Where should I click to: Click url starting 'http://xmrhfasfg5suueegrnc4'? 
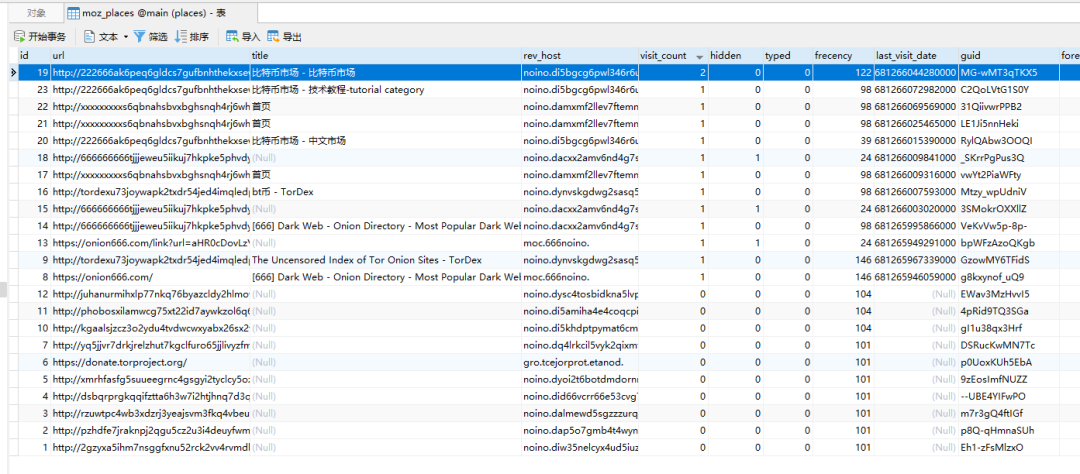point(149,379)
